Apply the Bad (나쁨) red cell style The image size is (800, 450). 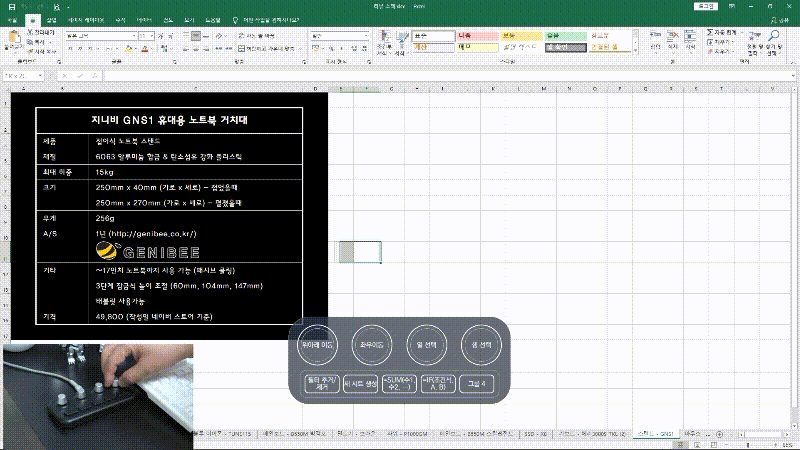point(477,36)
